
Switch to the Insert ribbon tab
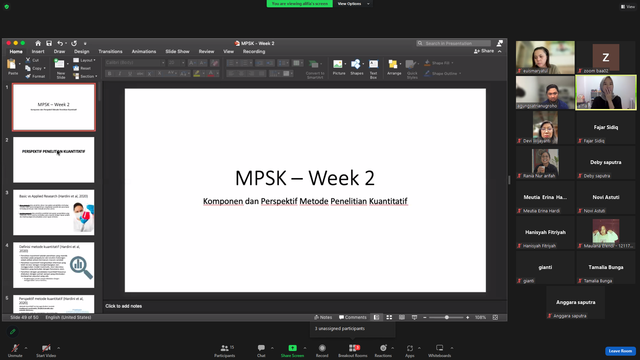pyautogui.click(x=38, y=51)
